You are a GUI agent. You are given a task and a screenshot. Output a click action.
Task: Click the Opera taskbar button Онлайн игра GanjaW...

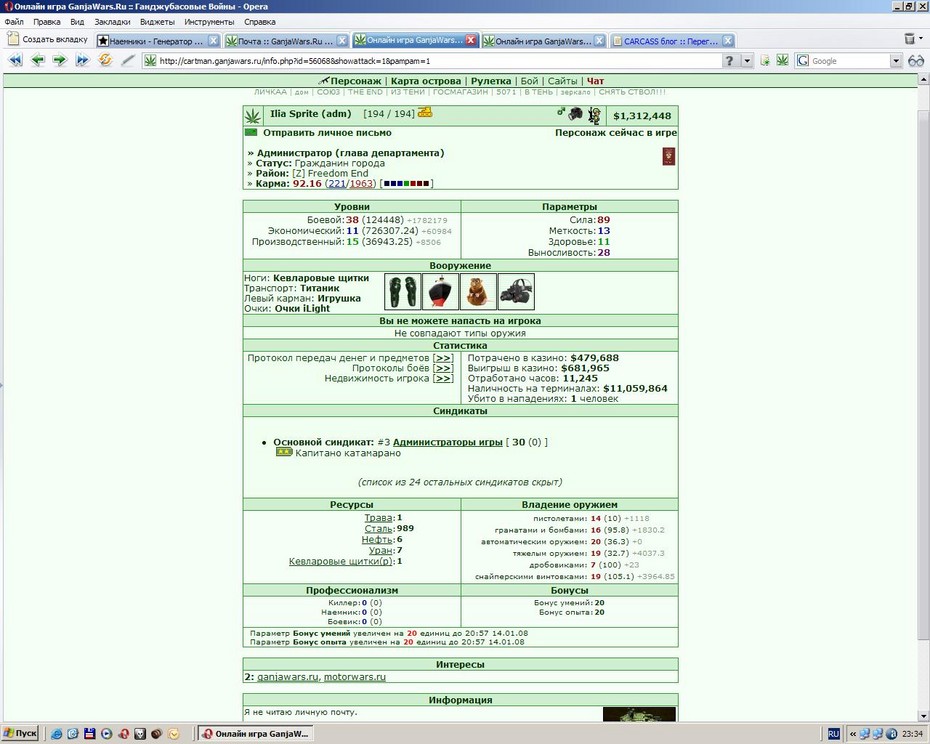point(255,733)
